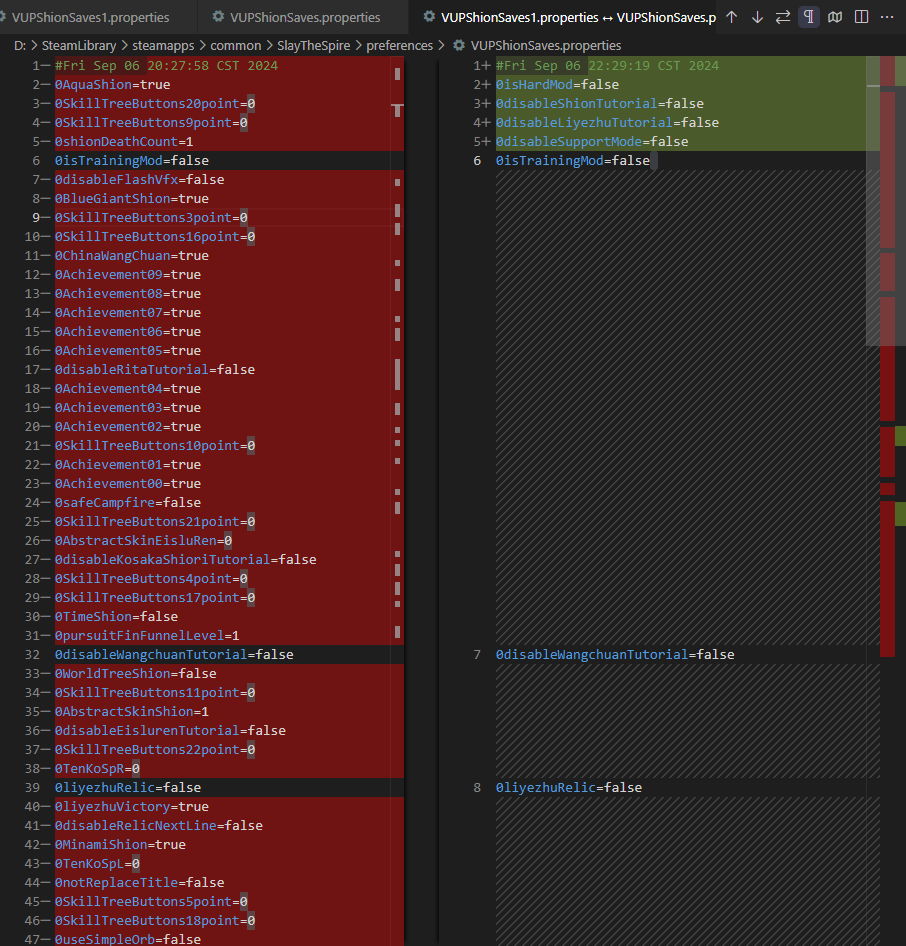Click line number 9 in original gutter
906x946 pixels.
(x=36, y=218)
